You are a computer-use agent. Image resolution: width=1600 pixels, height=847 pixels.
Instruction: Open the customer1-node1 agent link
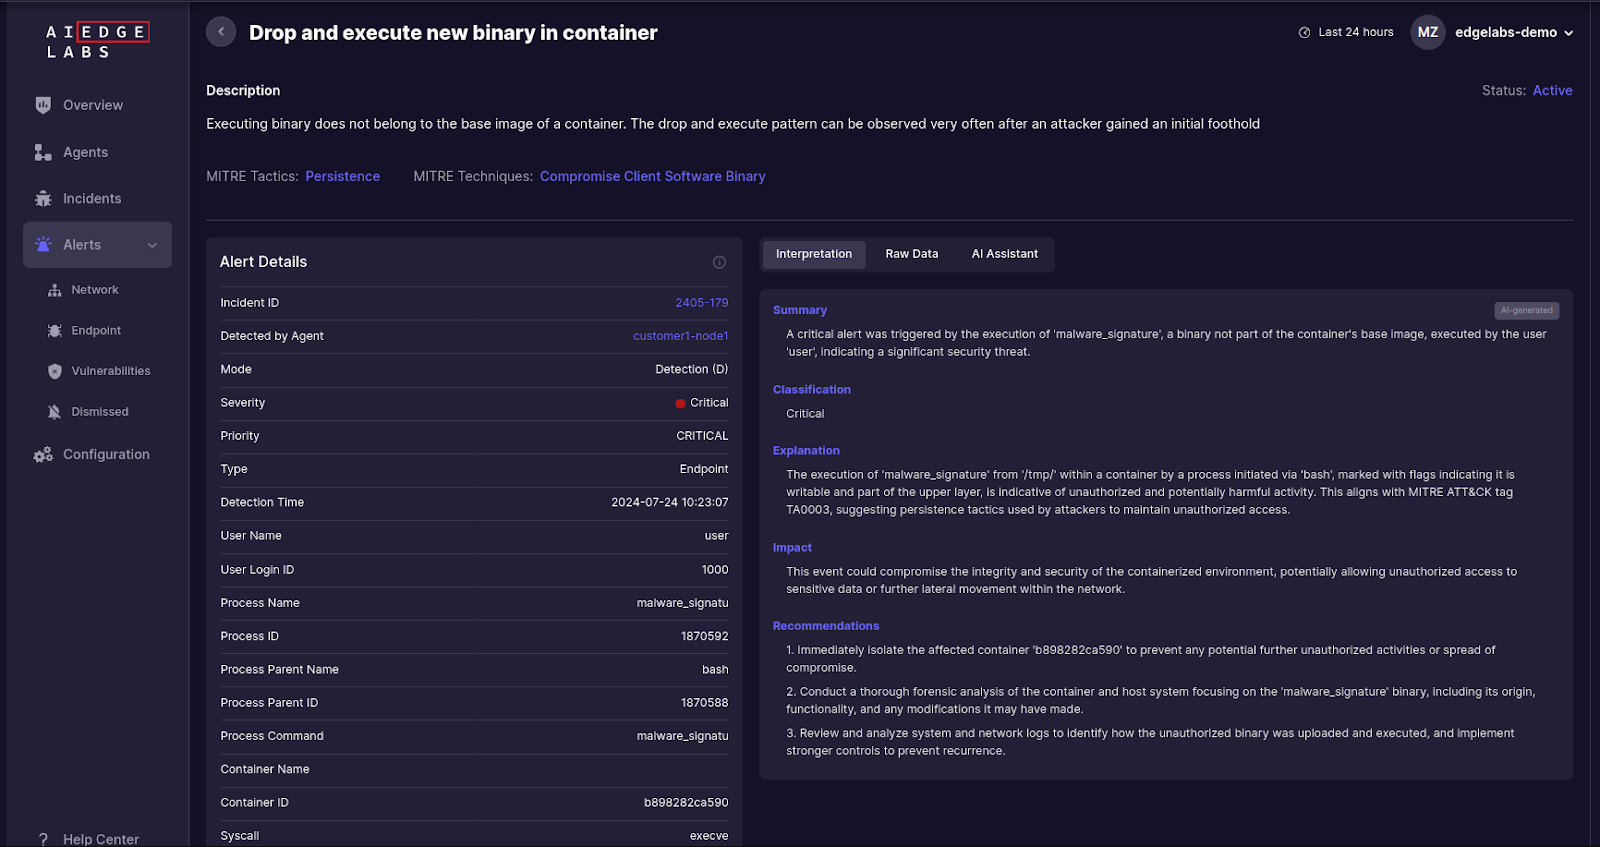(680, 336)
